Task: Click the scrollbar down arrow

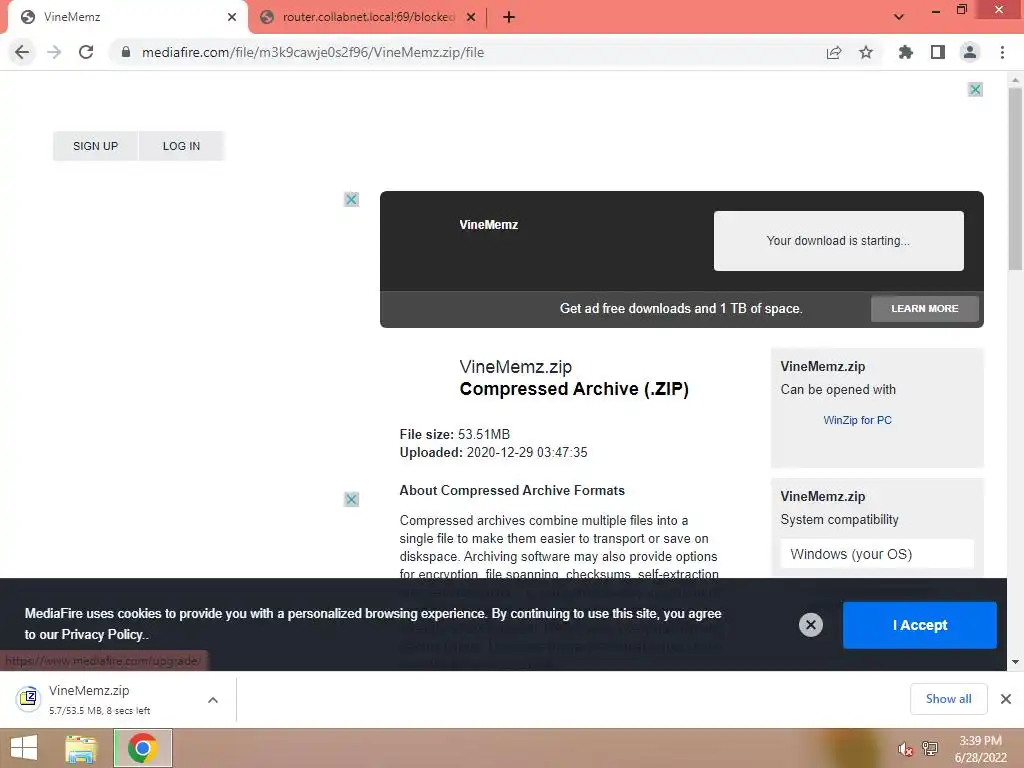Action: point(1016,662)
